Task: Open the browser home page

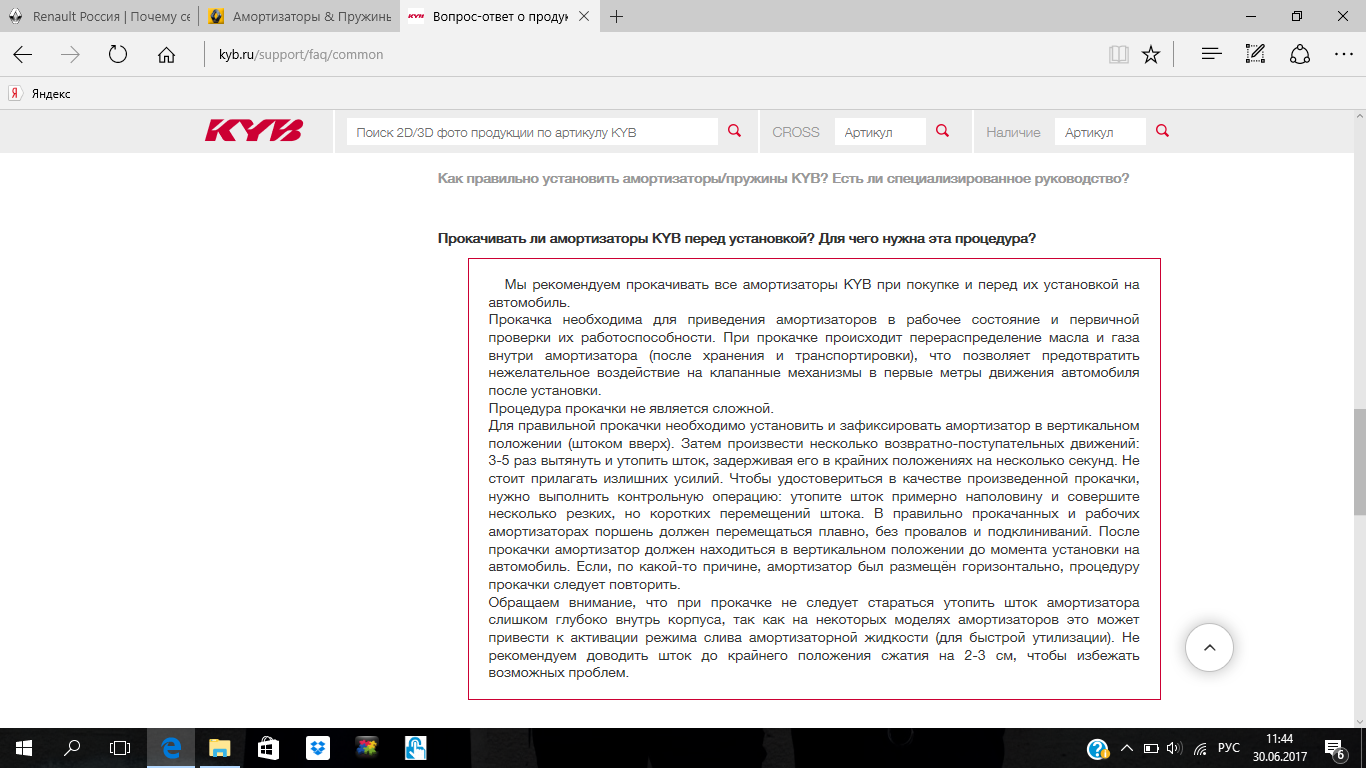Action: 166,54
